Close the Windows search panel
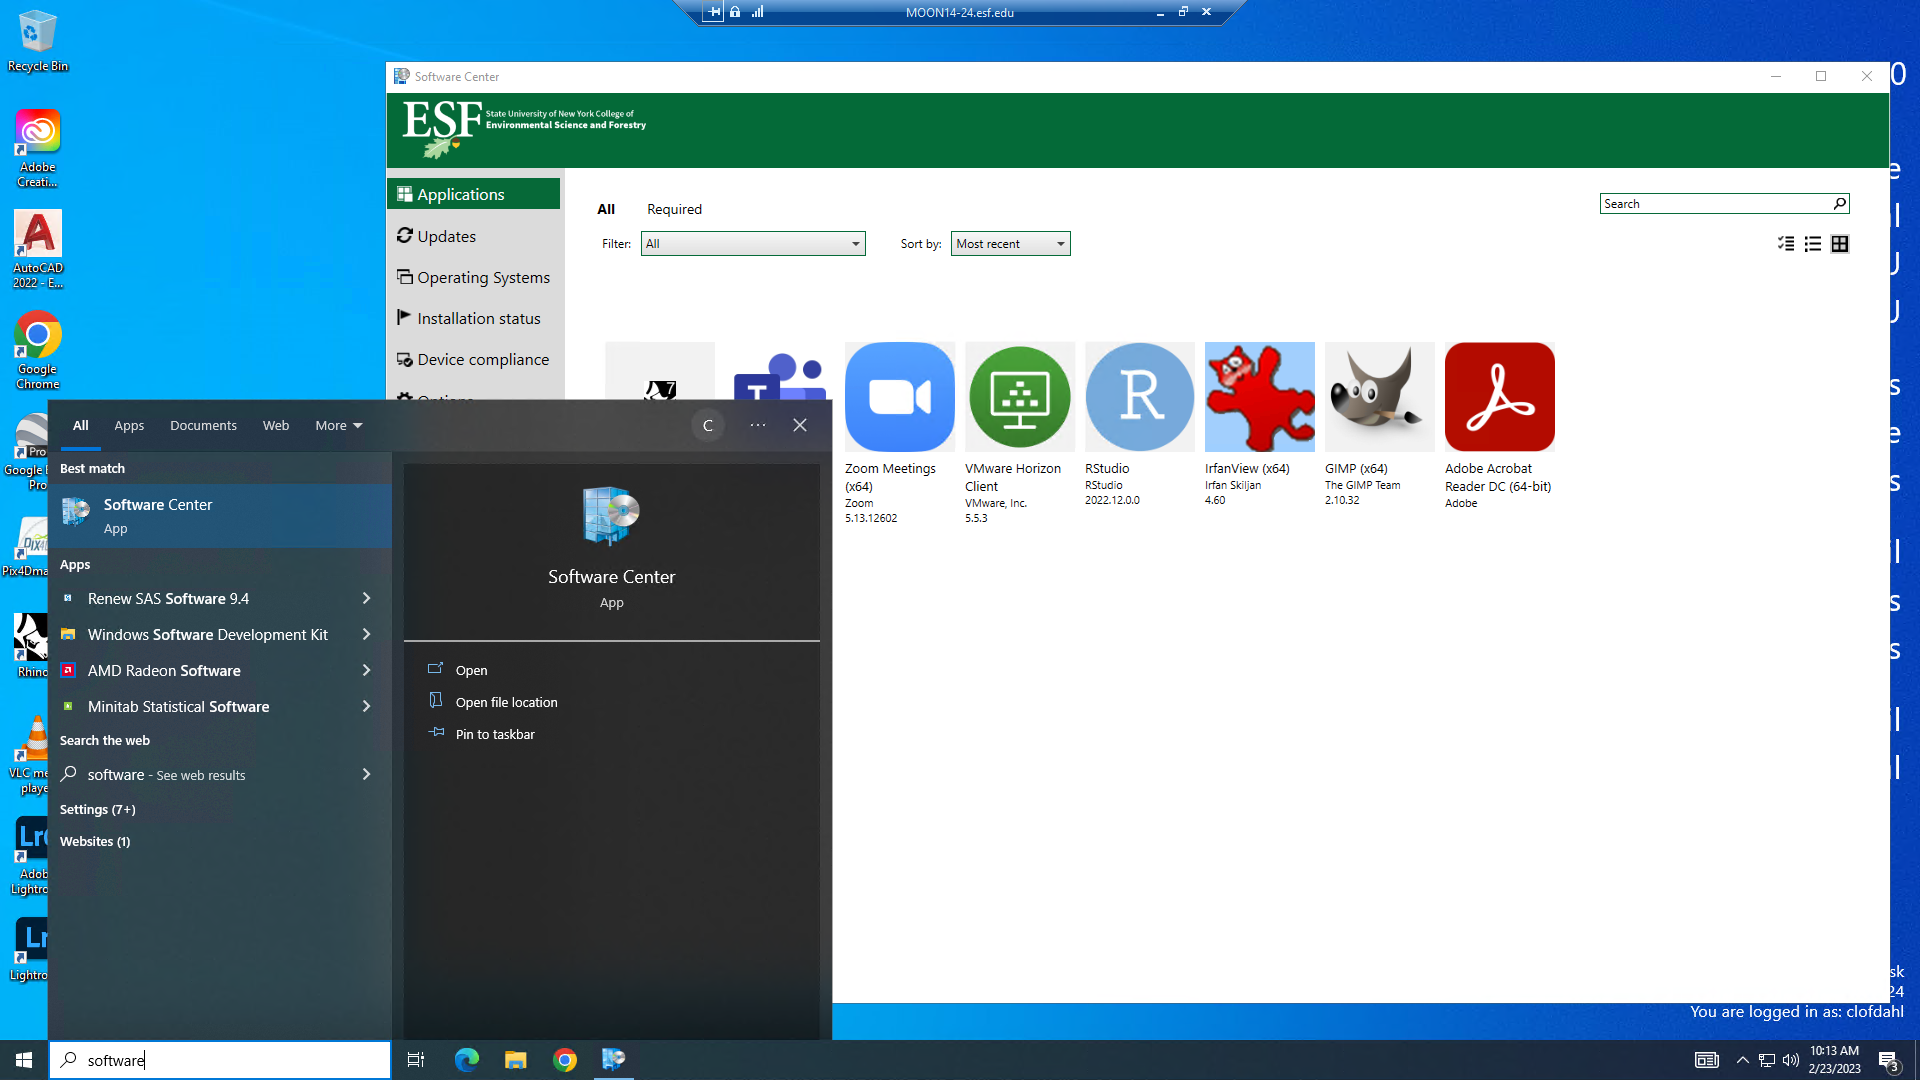 (x=800, y=426)
